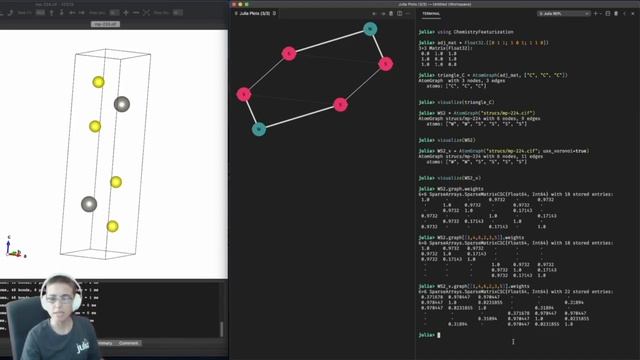Delete the current plot with the trash icon
The width and height of the screenshot is (640, 360).
coord(391,13)
